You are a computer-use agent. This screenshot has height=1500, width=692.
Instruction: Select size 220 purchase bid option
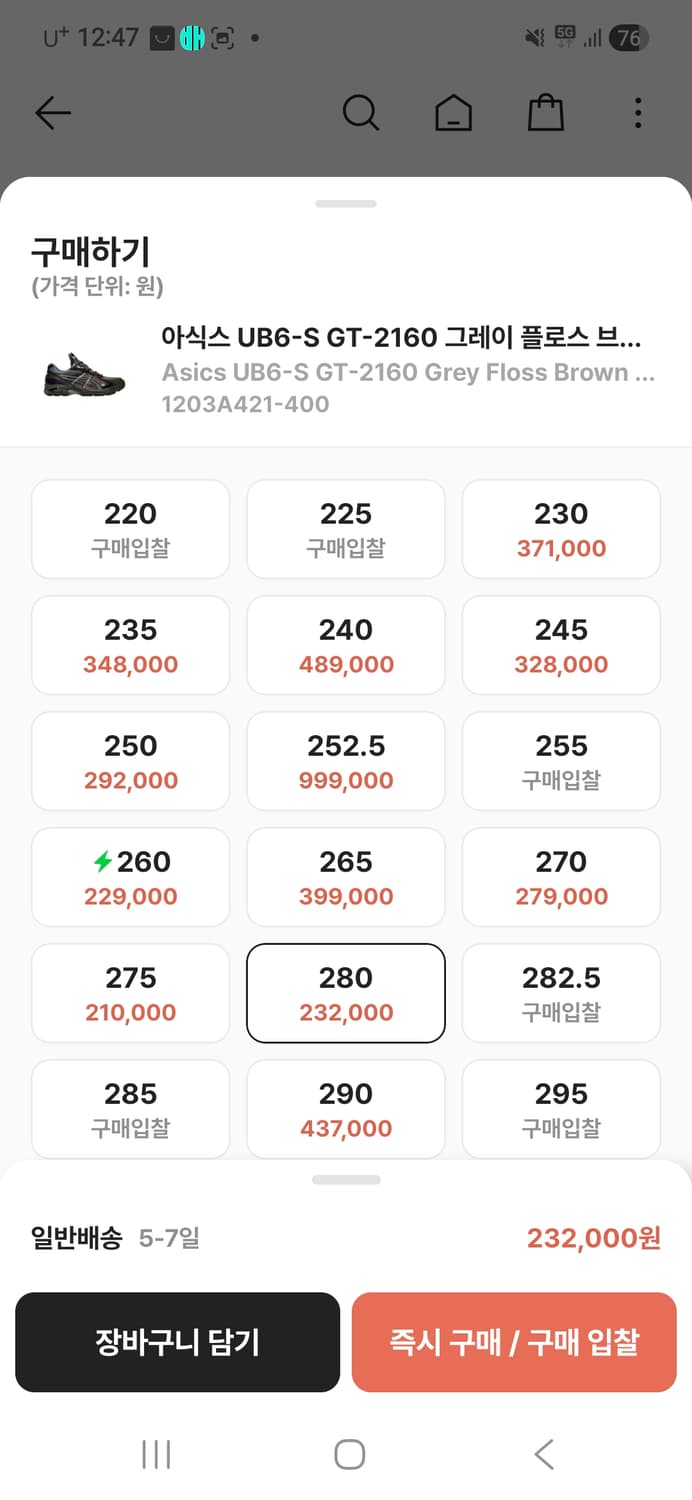(x=131, y=529)
